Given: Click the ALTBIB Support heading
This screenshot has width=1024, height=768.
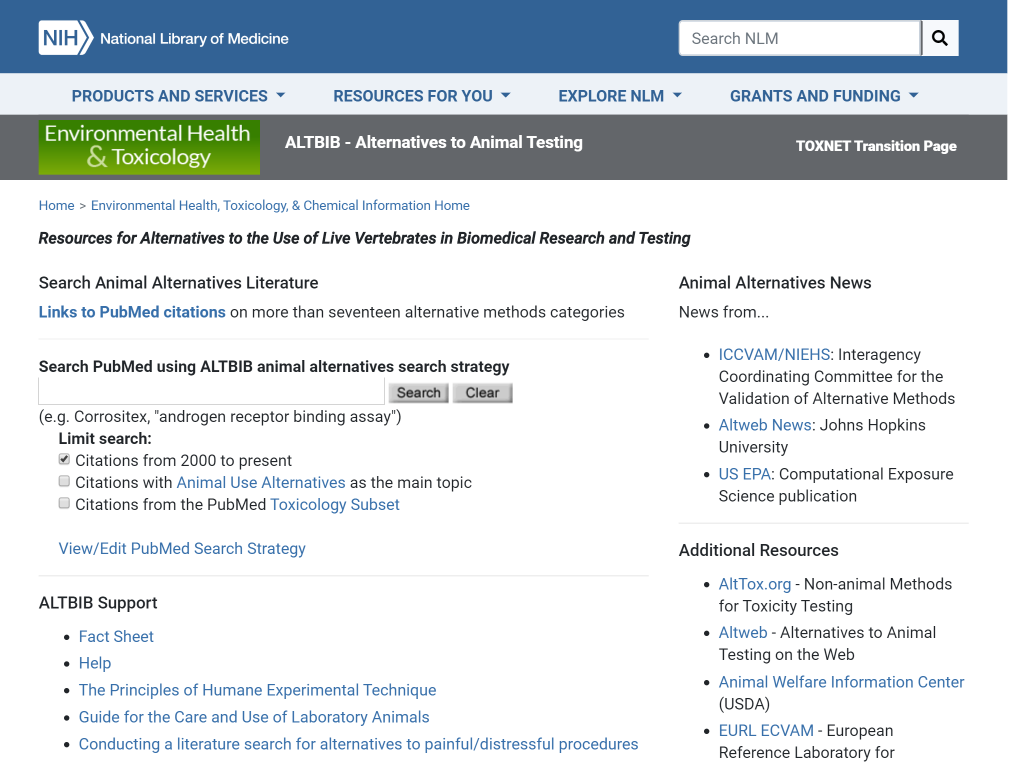Looking at the screenshot, I should point(98,603).
